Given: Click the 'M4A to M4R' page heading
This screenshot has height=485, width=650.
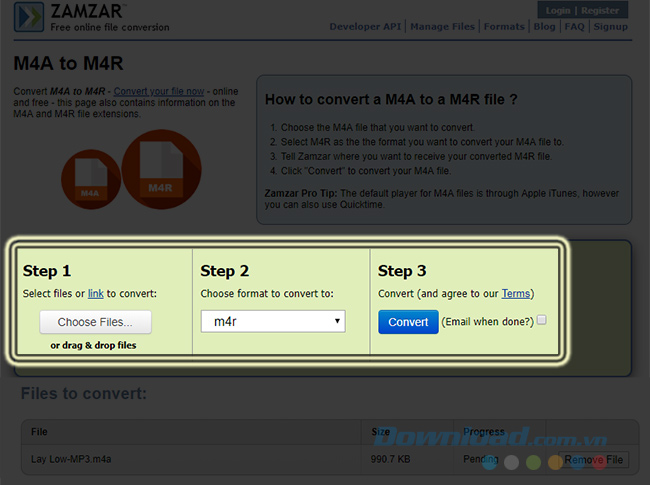Looking at the screenshot, I should (x=68, y=63).
